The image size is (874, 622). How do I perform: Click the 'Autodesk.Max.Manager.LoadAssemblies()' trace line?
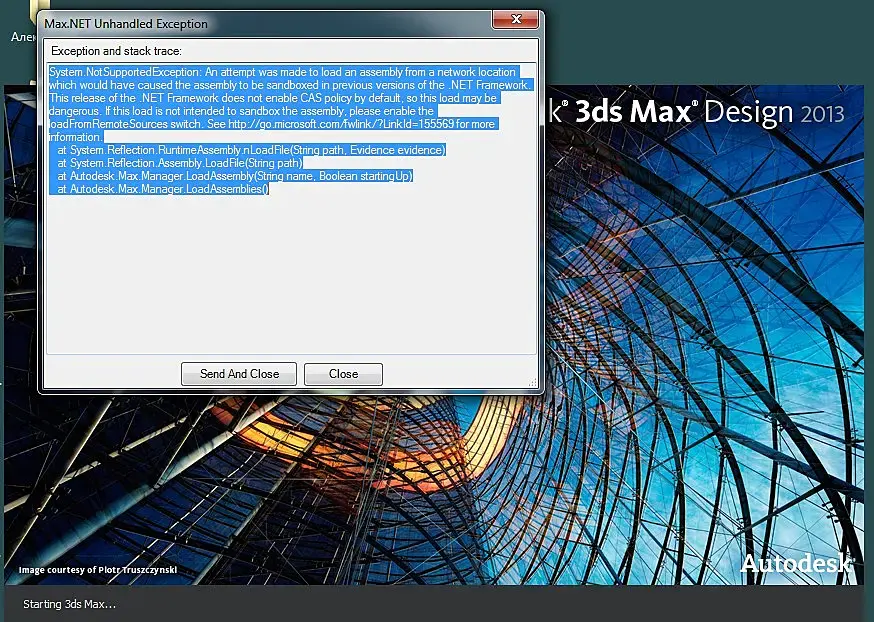[163, 189]
